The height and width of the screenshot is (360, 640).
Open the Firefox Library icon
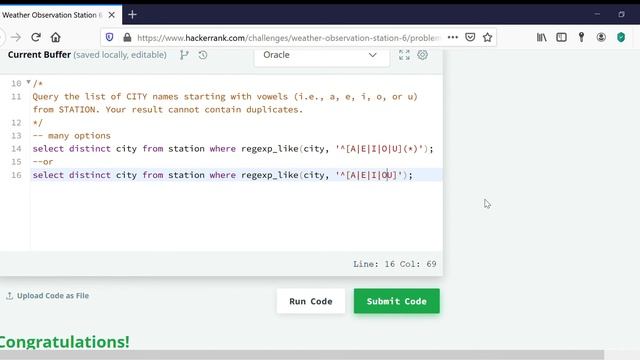[x=542, y=38]
